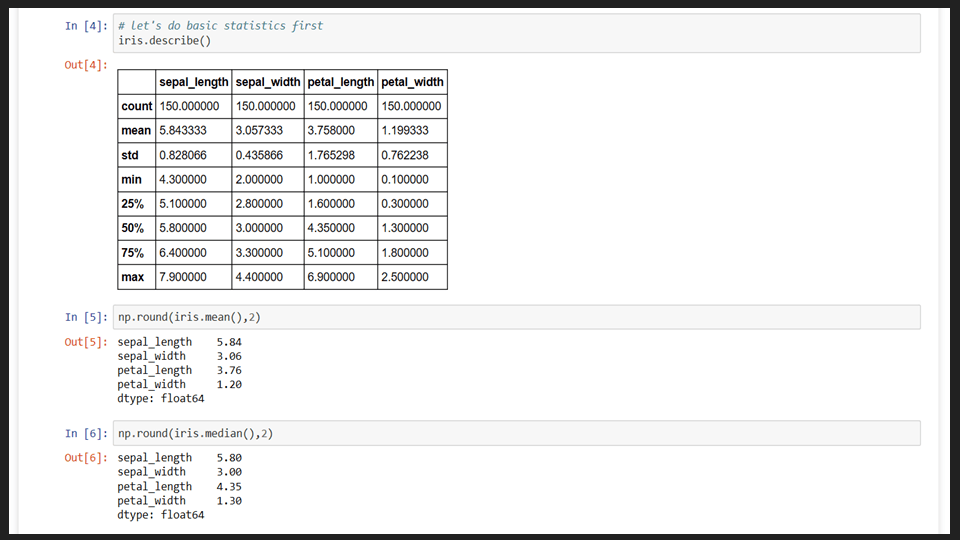
Task: Click the iris.describe() code cell
Action: [516, 33]
